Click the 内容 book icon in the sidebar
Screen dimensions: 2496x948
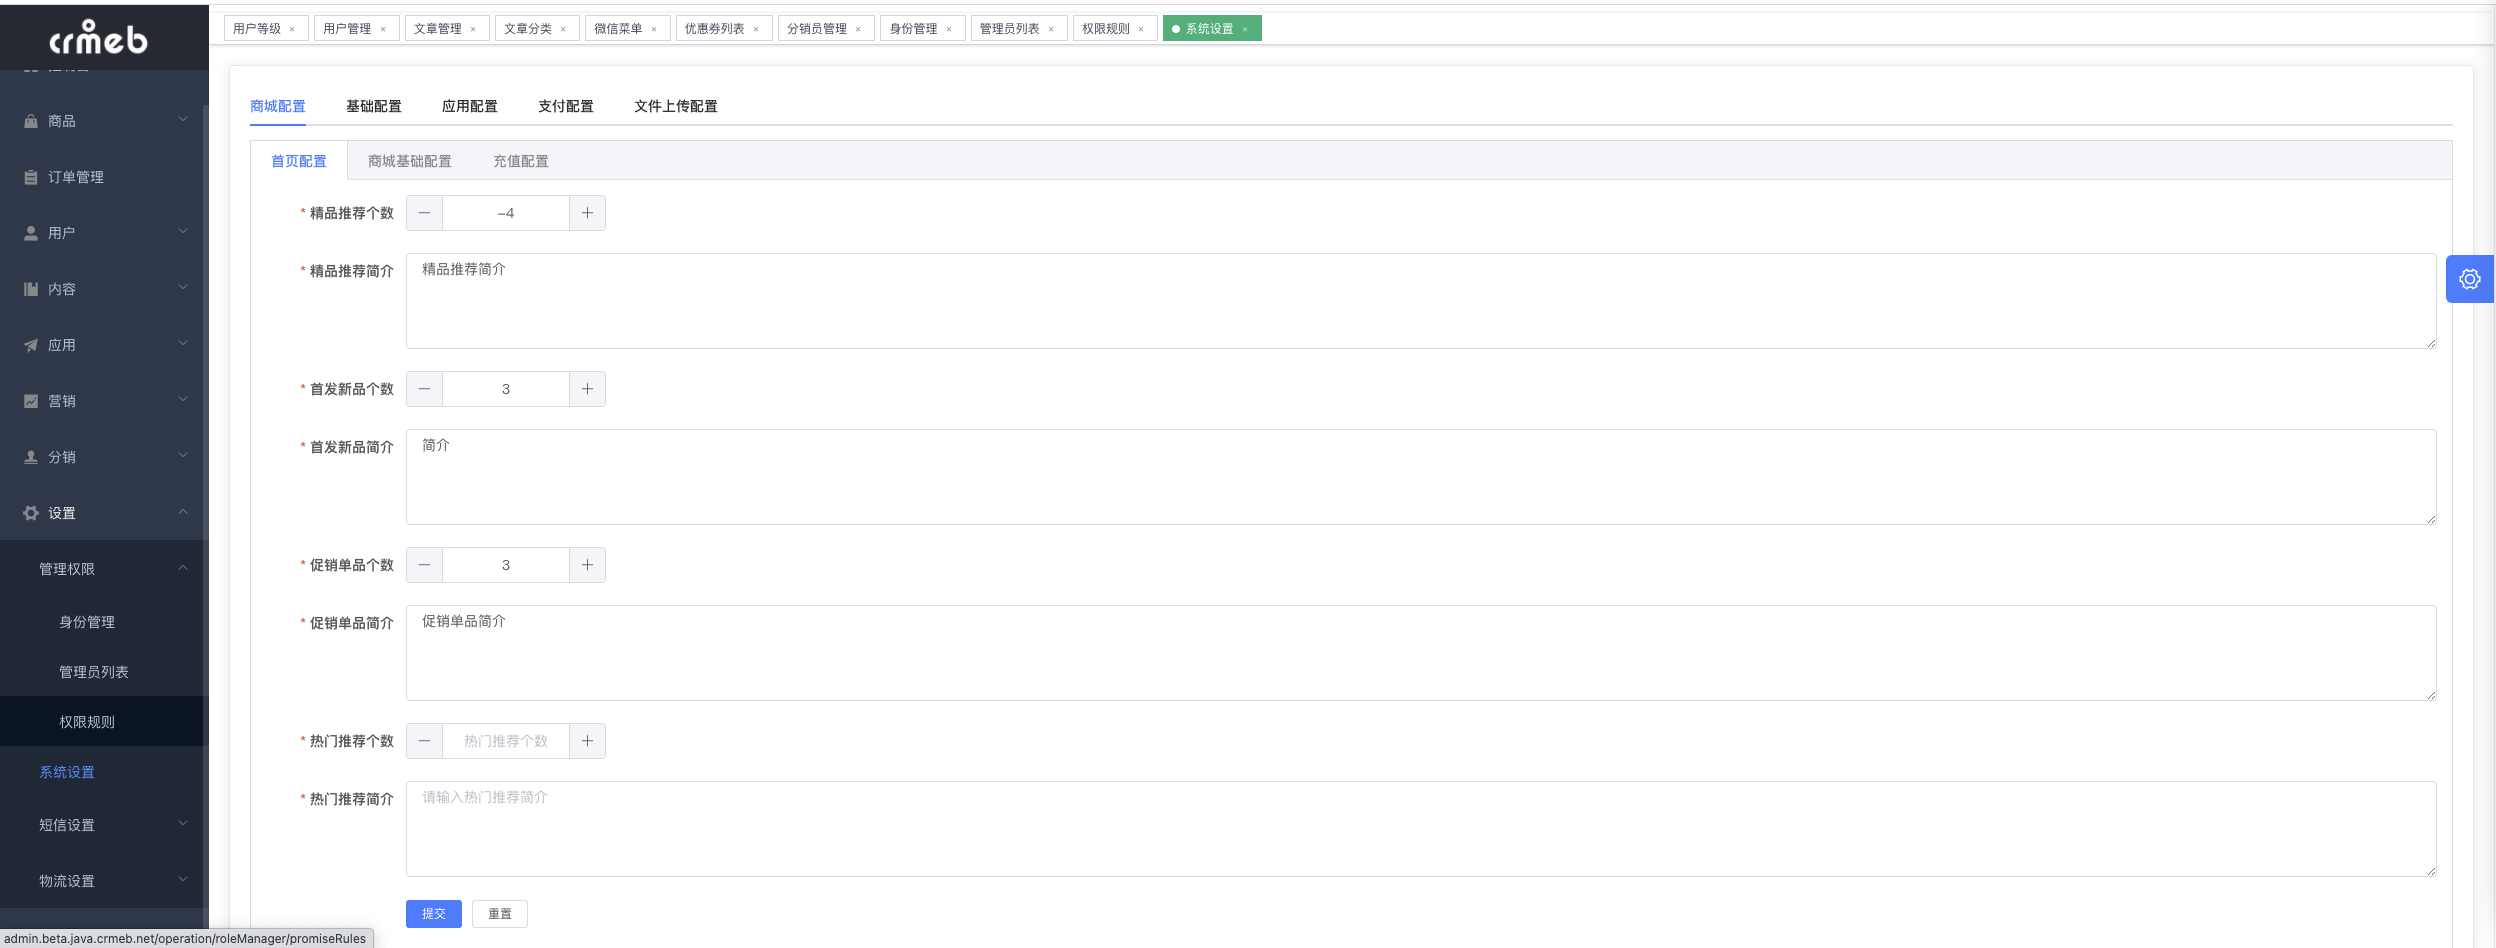click(x=31, y=289)
